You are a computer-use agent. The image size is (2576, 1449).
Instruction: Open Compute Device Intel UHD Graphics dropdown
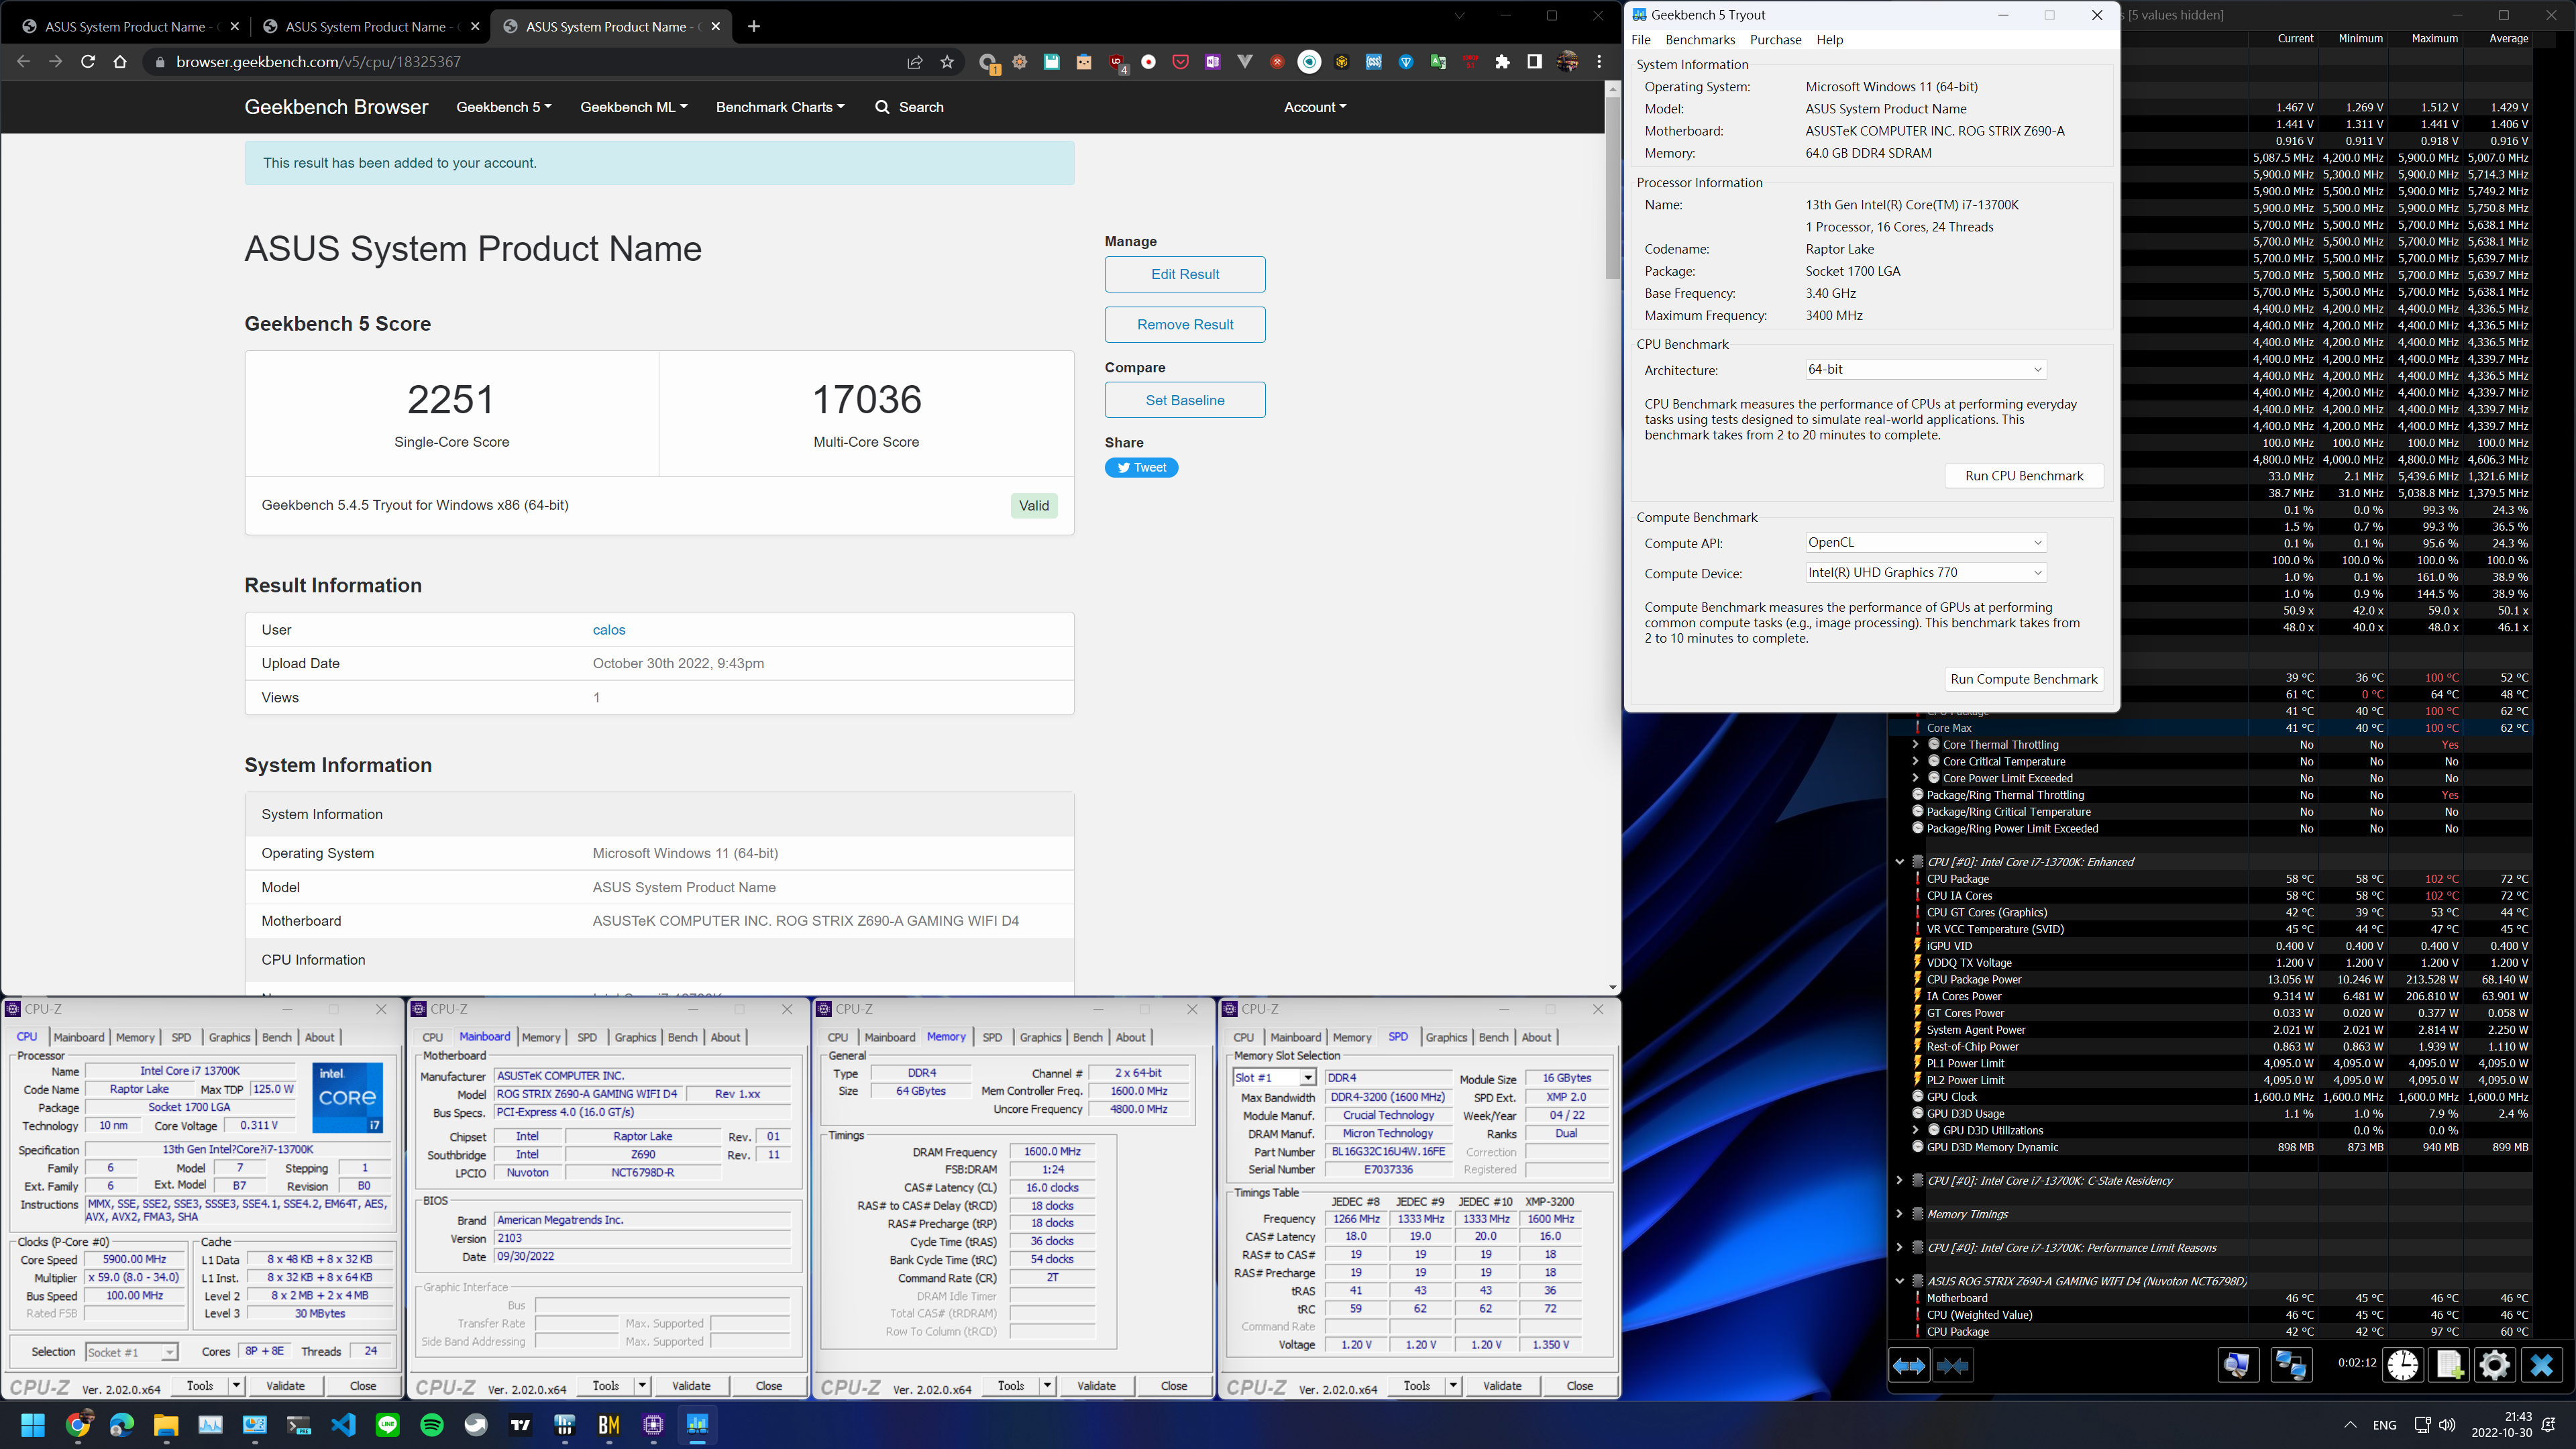pyautogui.click(x=1925, y=572)
